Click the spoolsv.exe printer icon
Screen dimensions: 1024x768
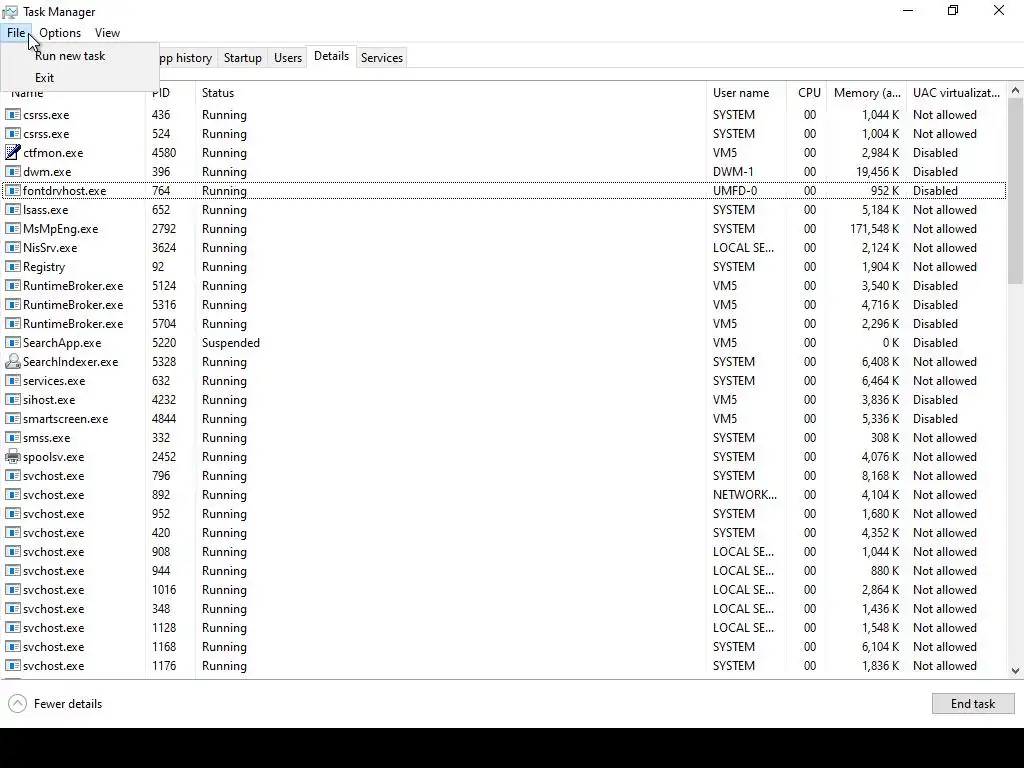tap(12, 456)
